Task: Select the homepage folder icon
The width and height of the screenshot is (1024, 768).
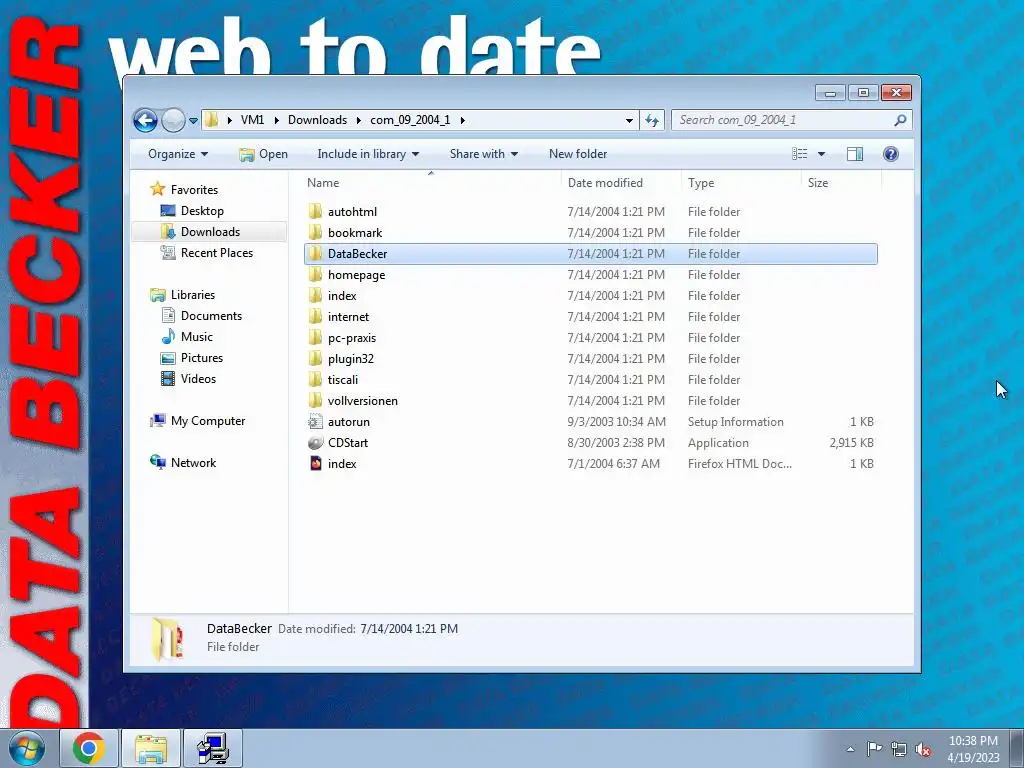Action: 315,274
